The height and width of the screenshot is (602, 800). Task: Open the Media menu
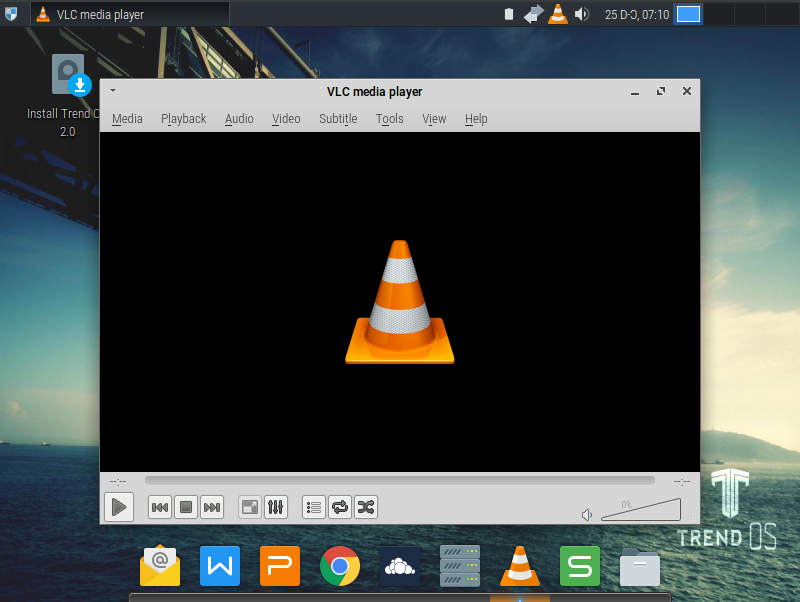(x=127, y=118)
